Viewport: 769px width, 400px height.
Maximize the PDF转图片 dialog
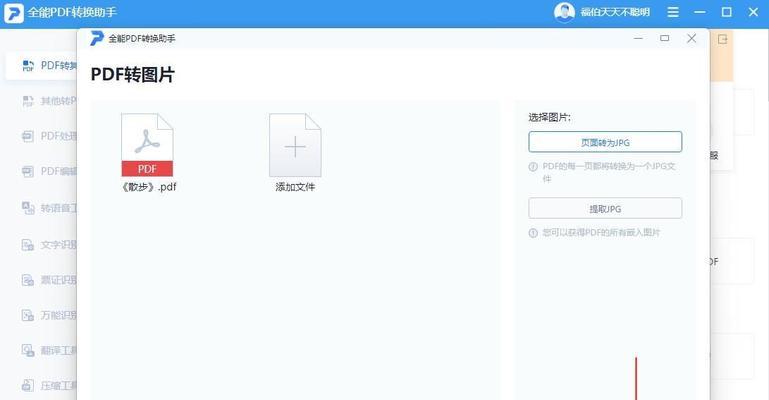(x=665, y=38)
